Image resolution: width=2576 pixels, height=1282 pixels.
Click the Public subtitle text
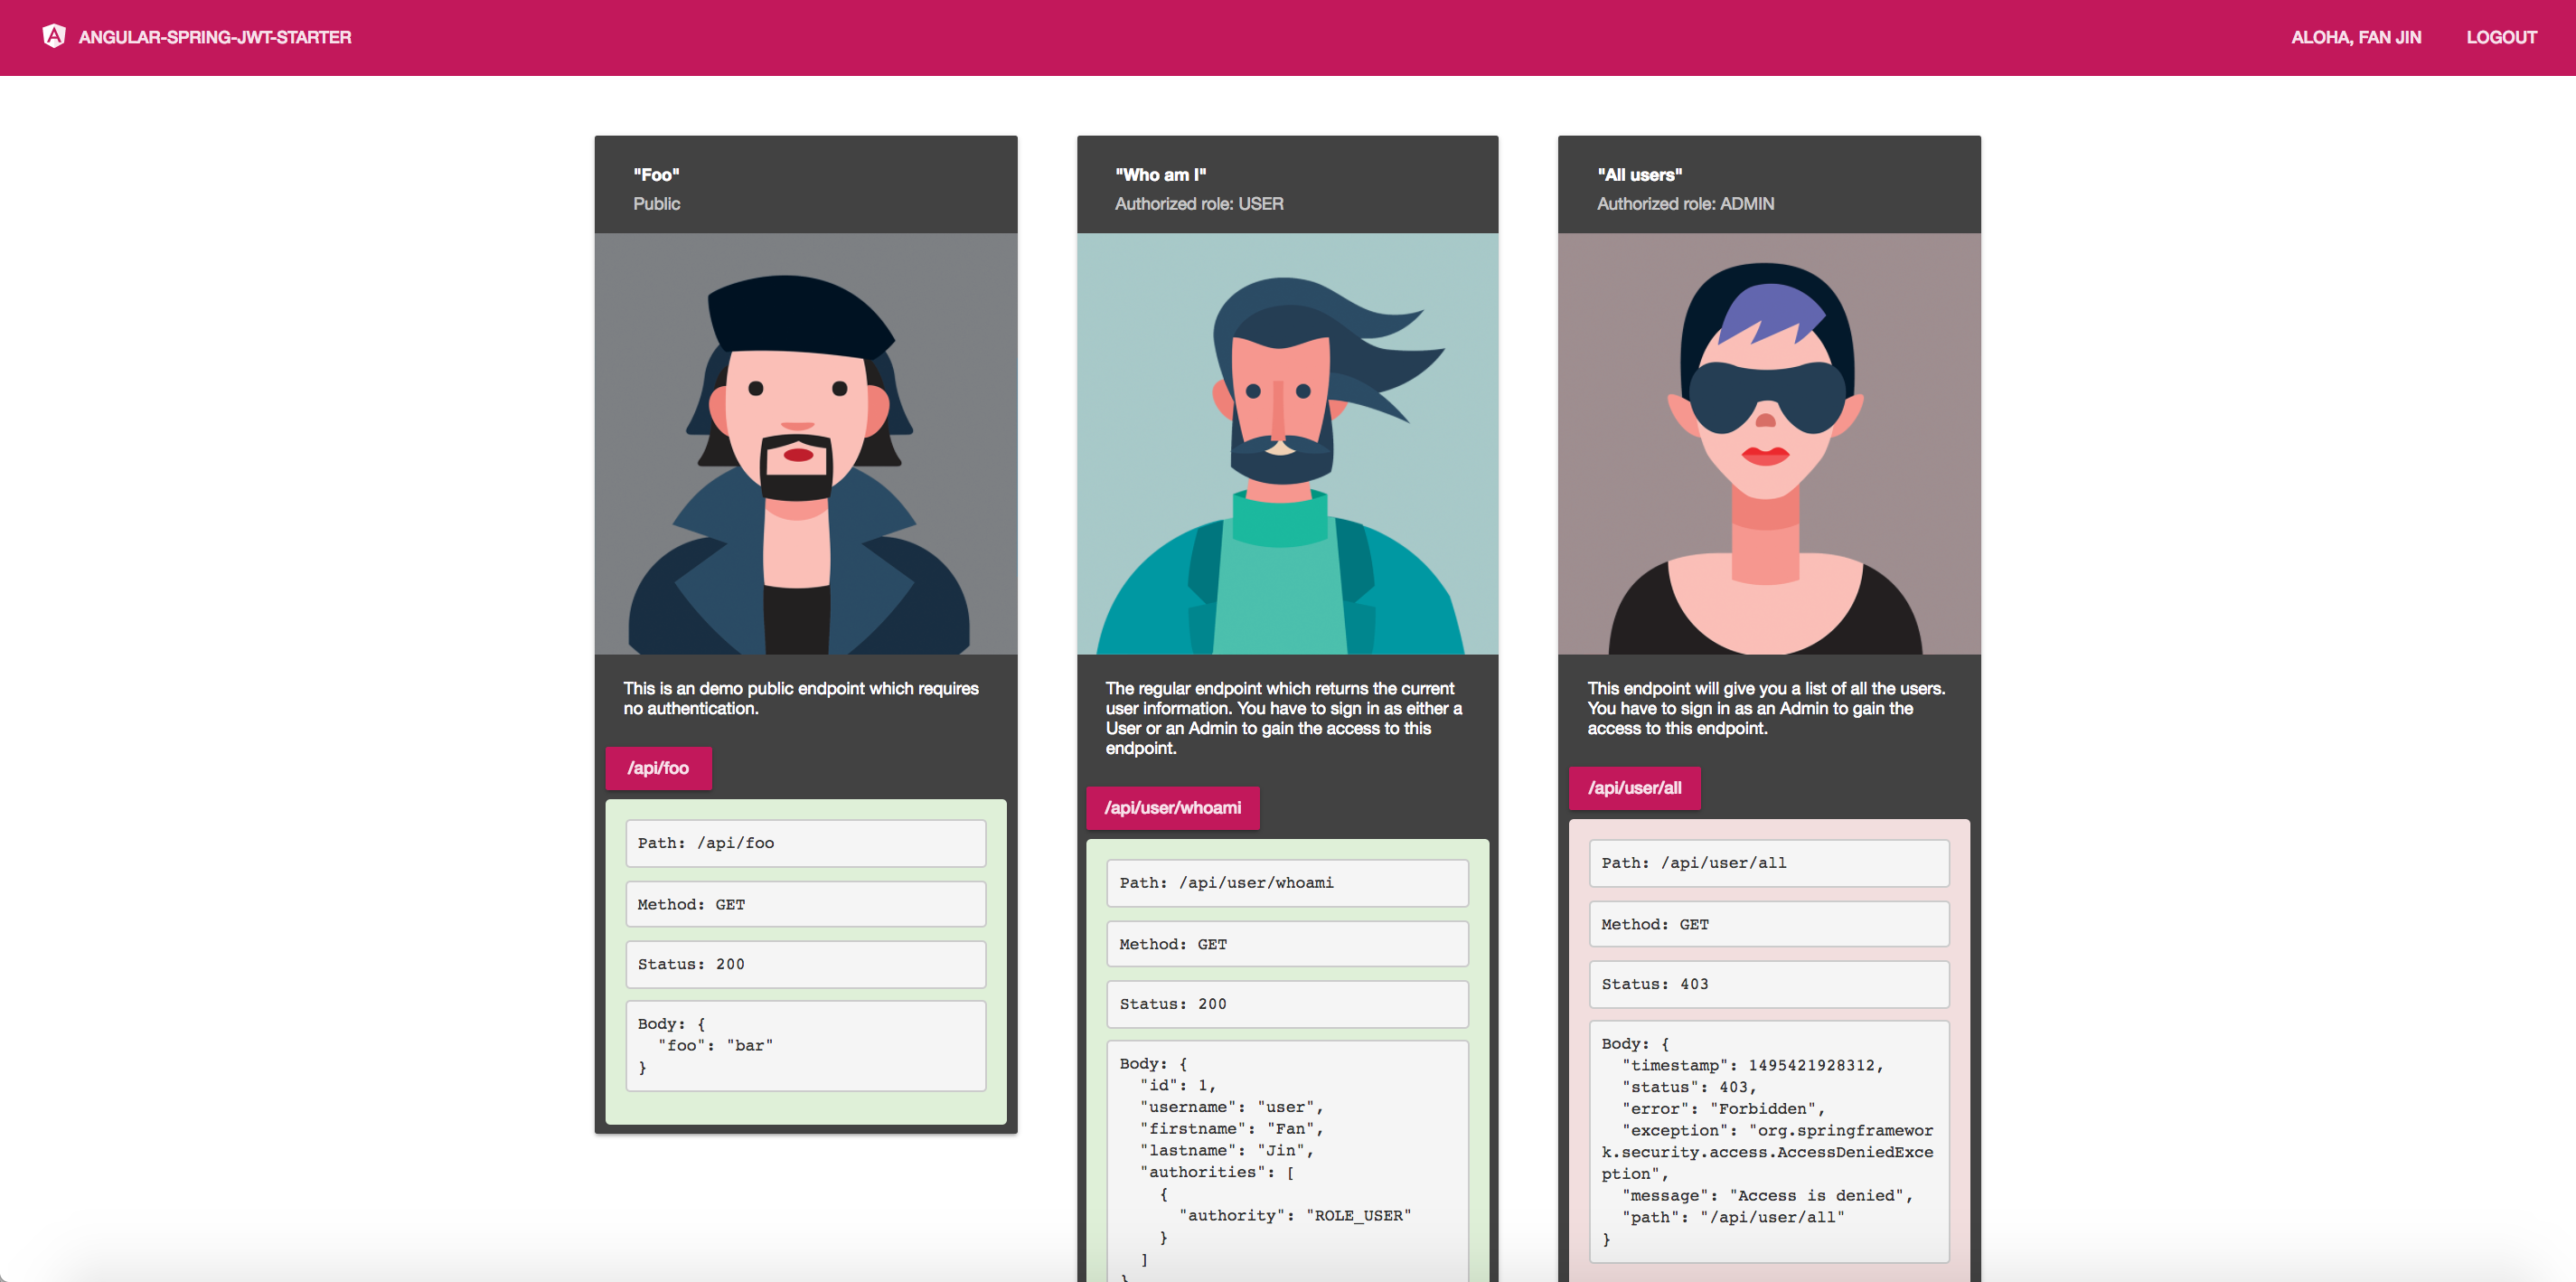point(656,203)
